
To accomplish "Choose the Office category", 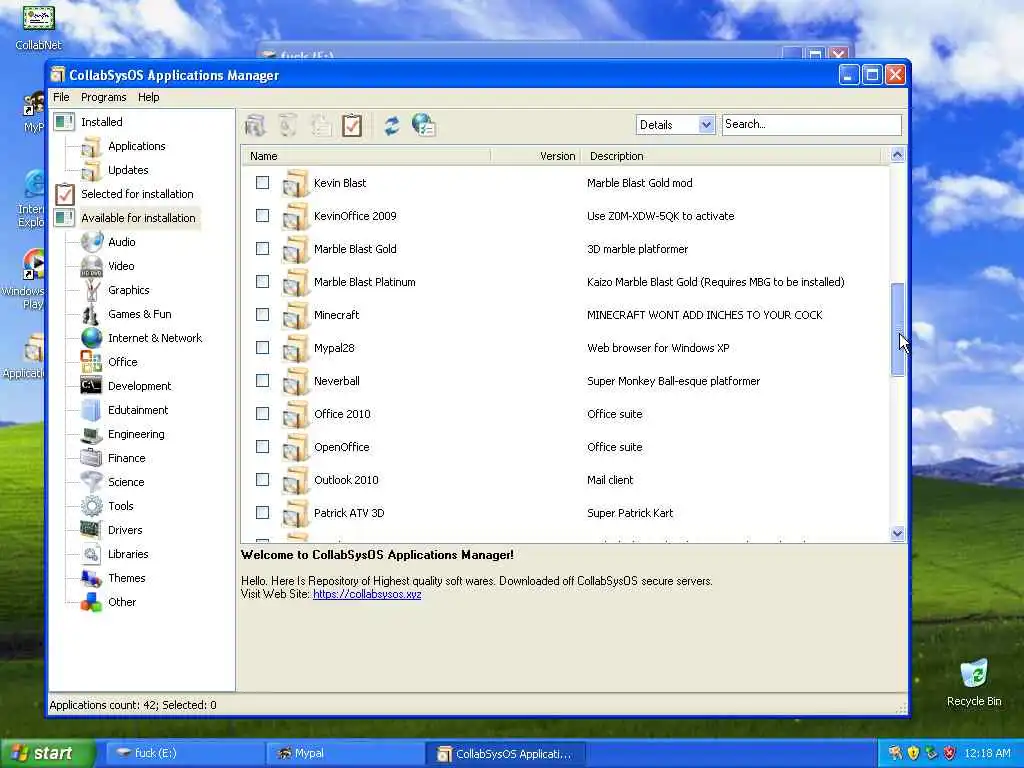I will click(123, 362).
